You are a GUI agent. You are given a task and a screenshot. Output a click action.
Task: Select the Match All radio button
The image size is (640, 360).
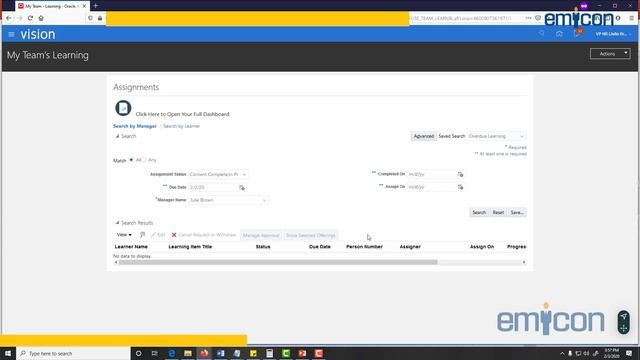pyautogui.click(x=131, y=160)
